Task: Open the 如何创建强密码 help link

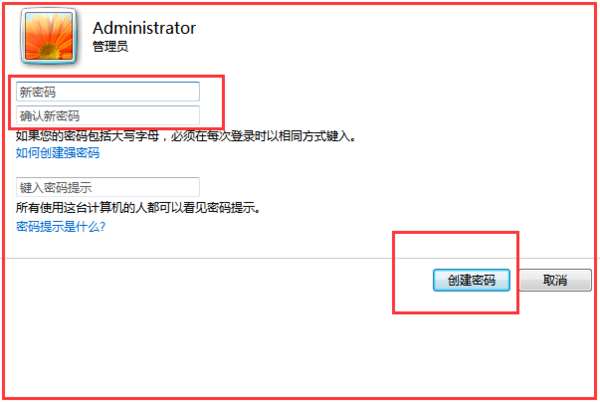Action: point(58,153)
